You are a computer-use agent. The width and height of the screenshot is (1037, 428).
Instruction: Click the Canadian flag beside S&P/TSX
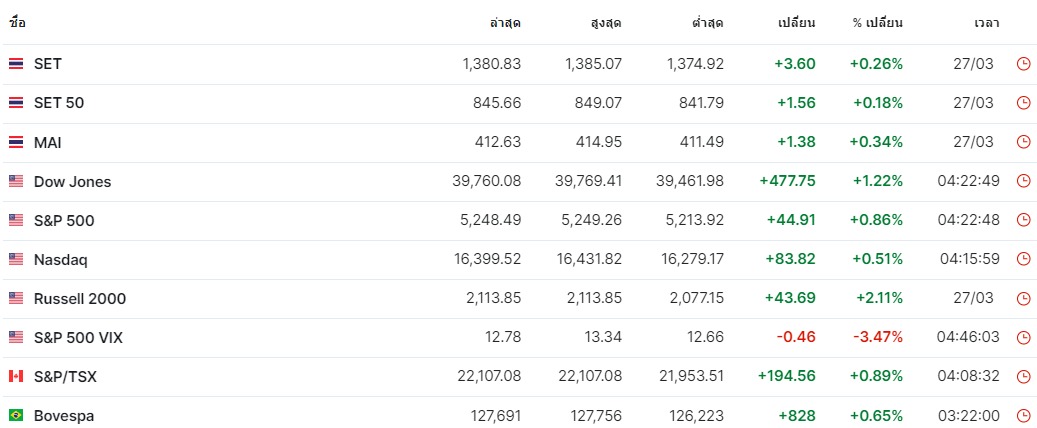pyautogui.click(x=16, y=376)
